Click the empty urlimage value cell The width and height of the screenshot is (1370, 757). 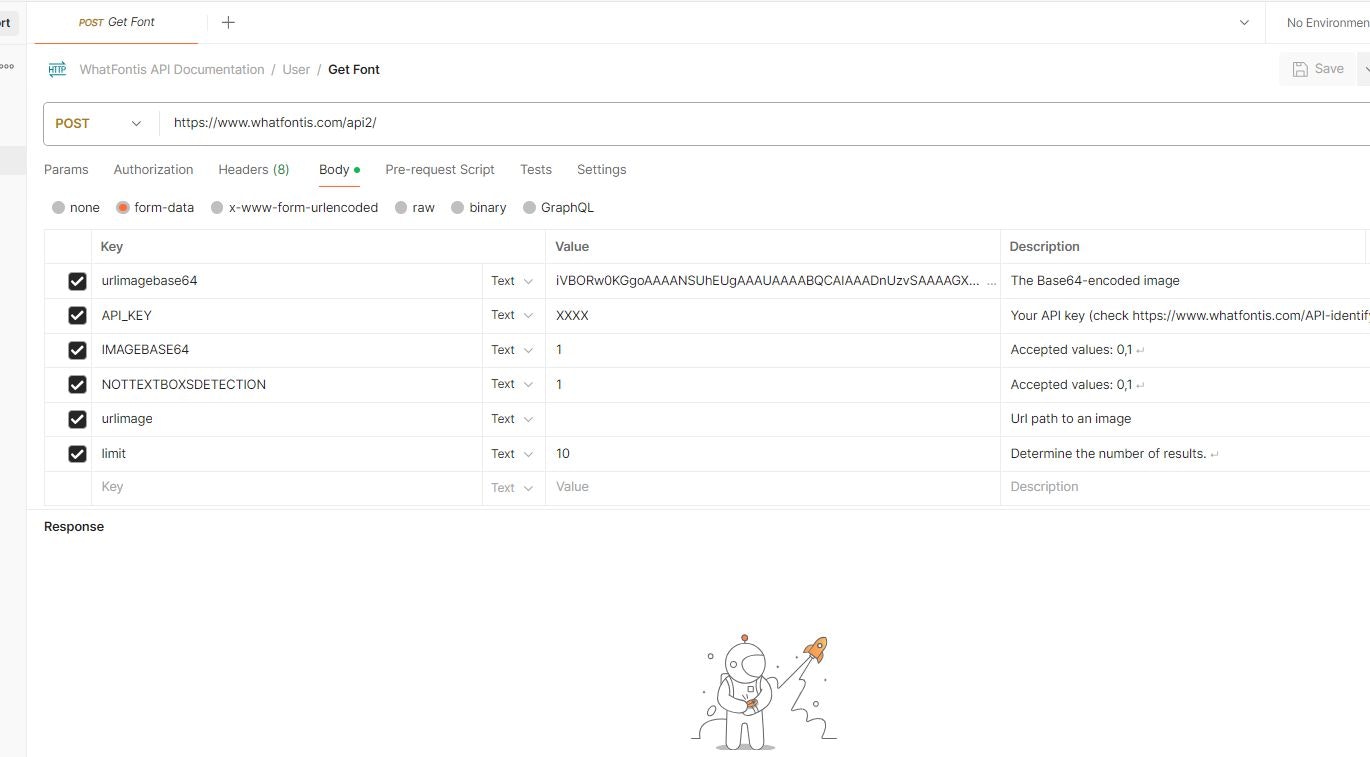tap(772, 419)
